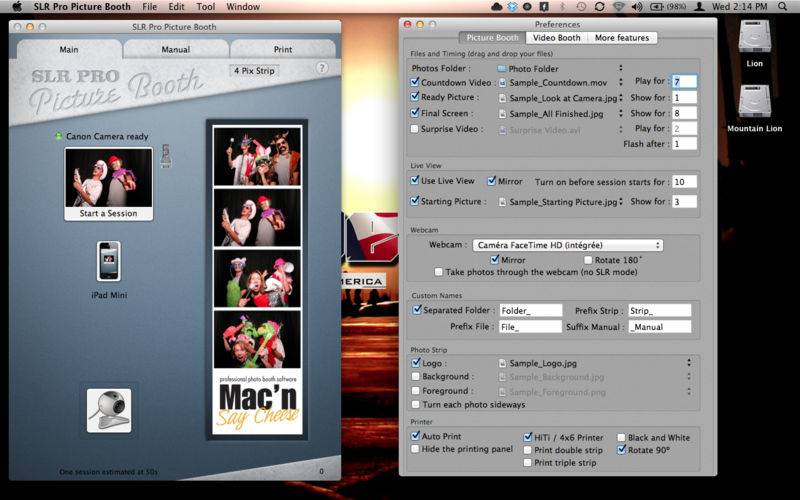The image size is (800, 500).
Task: Open Sample_Look at Camera.jpg popup arrows
Action: tap(620, 98)
